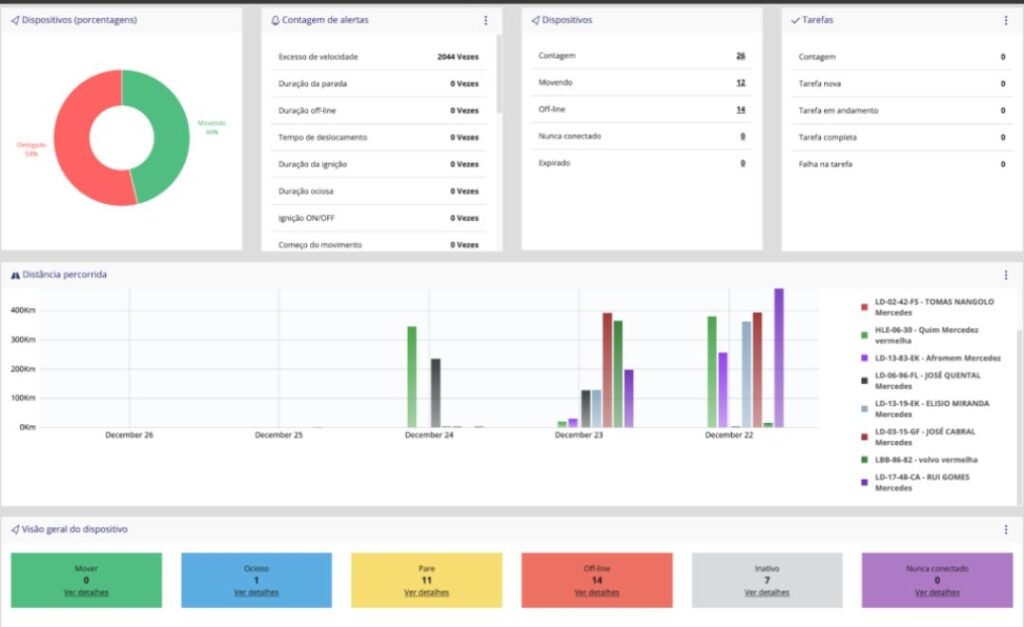Click the Dispositivos Contagem value 26
The width and height of the screenshot is (1024, 627).
point(741,56)
